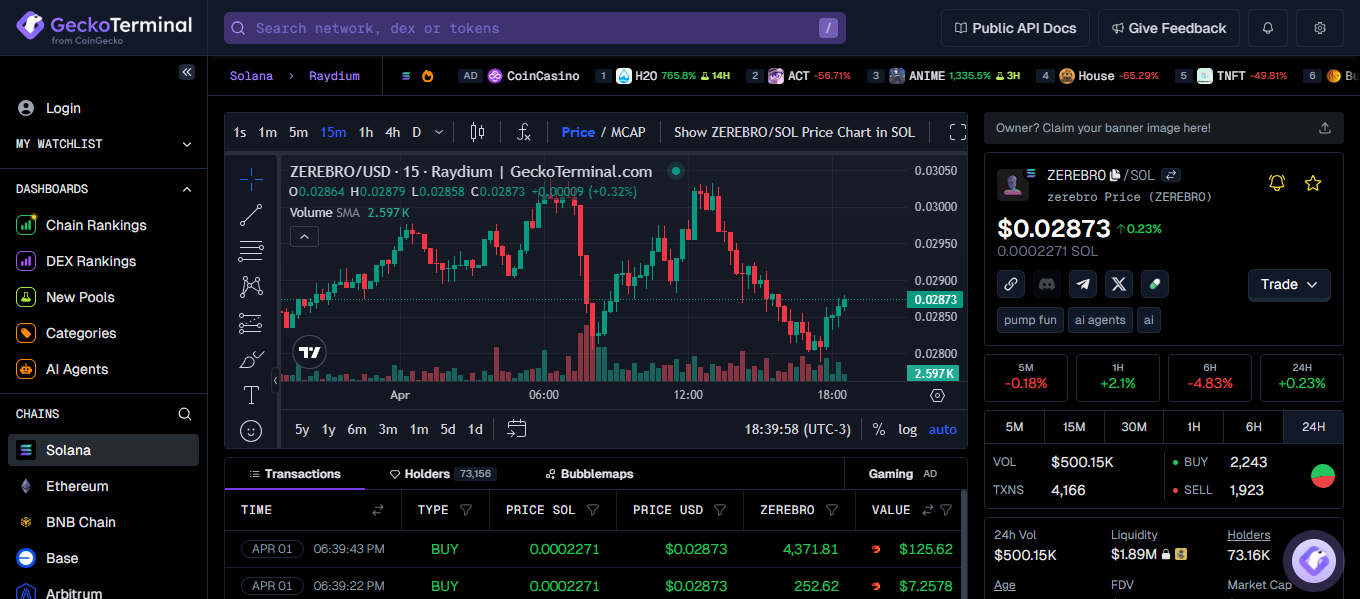Select the Trend Line drawing tool
This screenshot has width=1360, height=599.
point(251,214)
